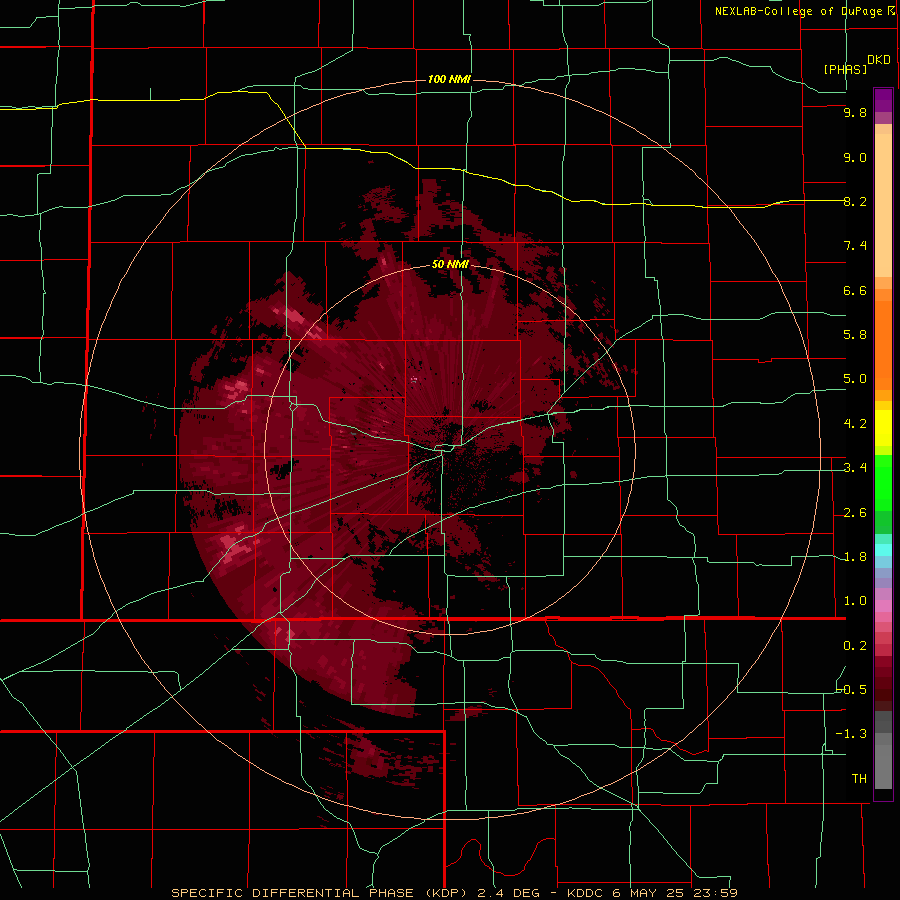This screenshot has height=900, width=900.
Task: Pick the cyan segment of the color bar
Action: click(x=883, y=549)
